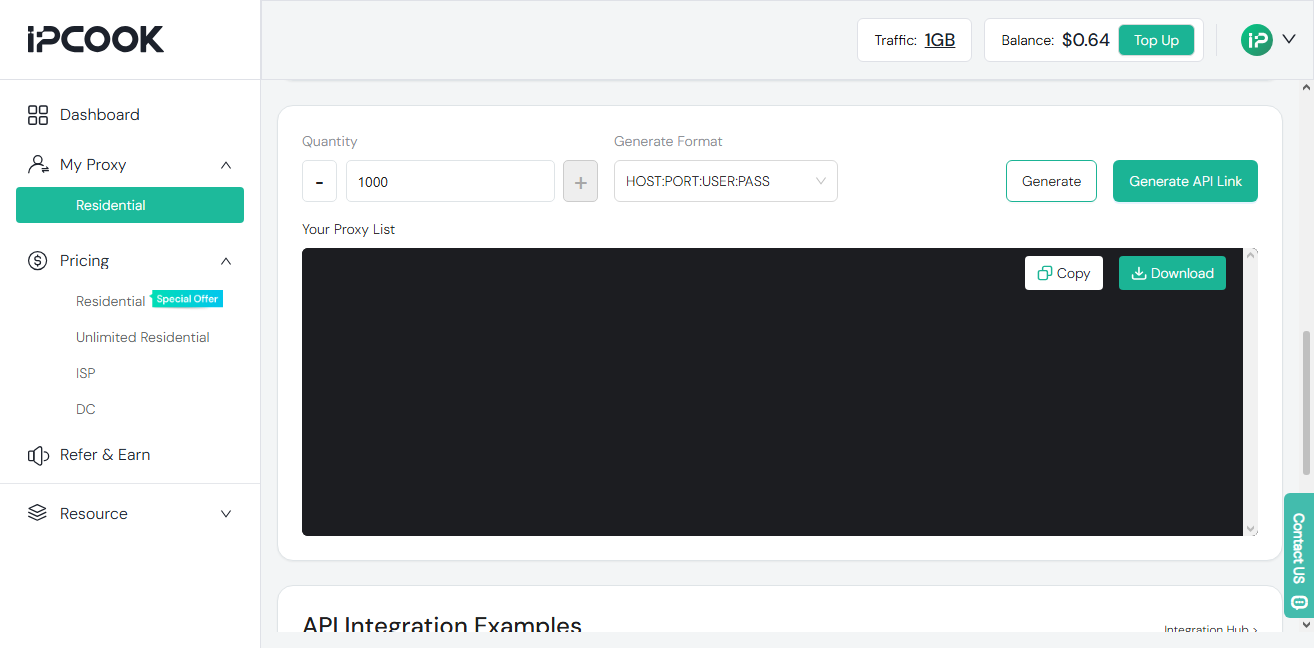Open the Generate Format dropdown
This screenshot has width=1314, height=648.
[726, 181]
